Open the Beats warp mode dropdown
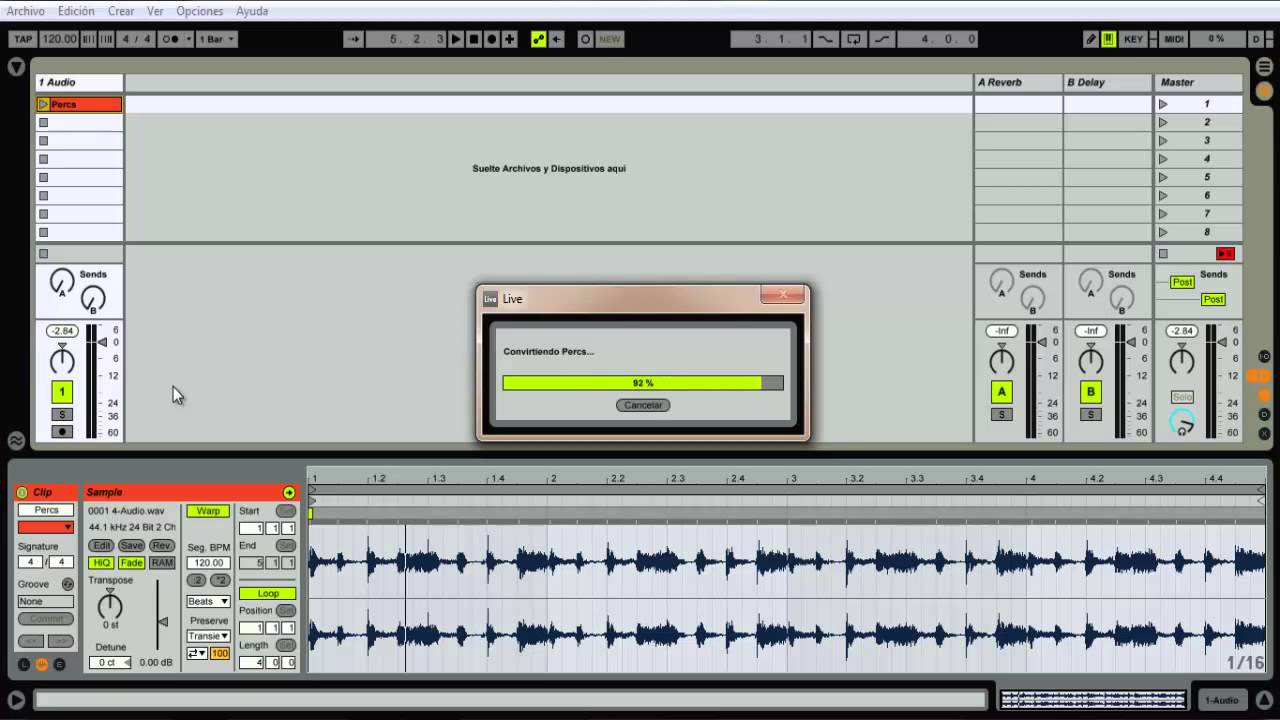1280x720 pixels. point(208,601)
